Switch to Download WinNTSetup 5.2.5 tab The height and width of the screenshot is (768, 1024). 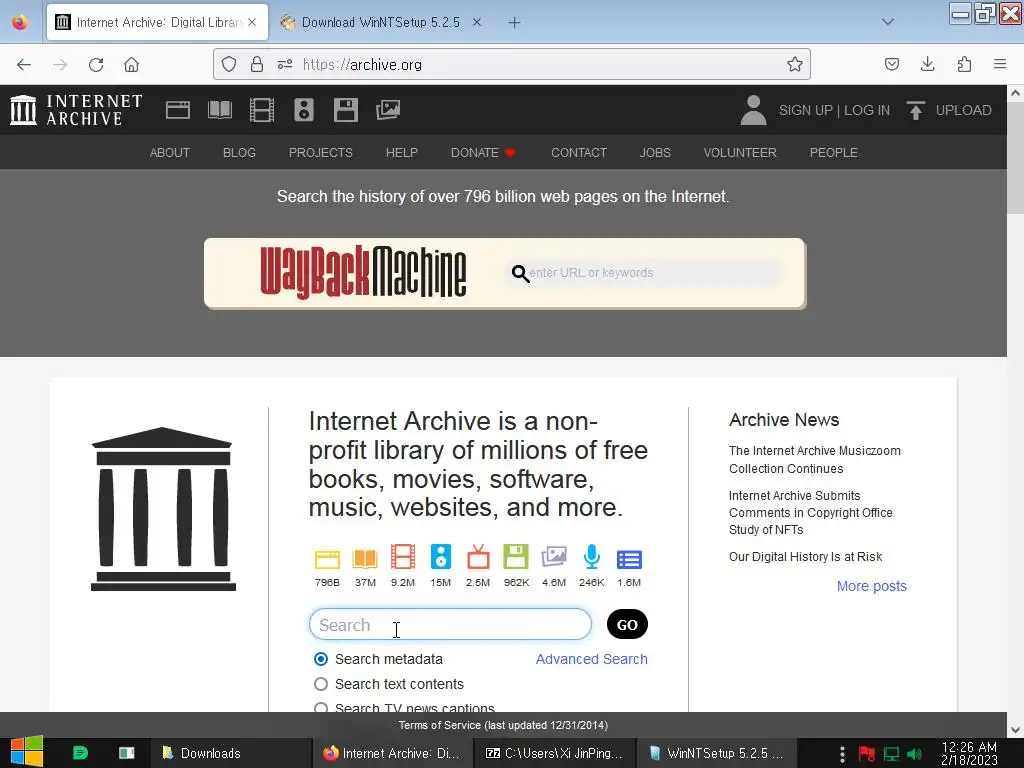(x=380, y=22)
